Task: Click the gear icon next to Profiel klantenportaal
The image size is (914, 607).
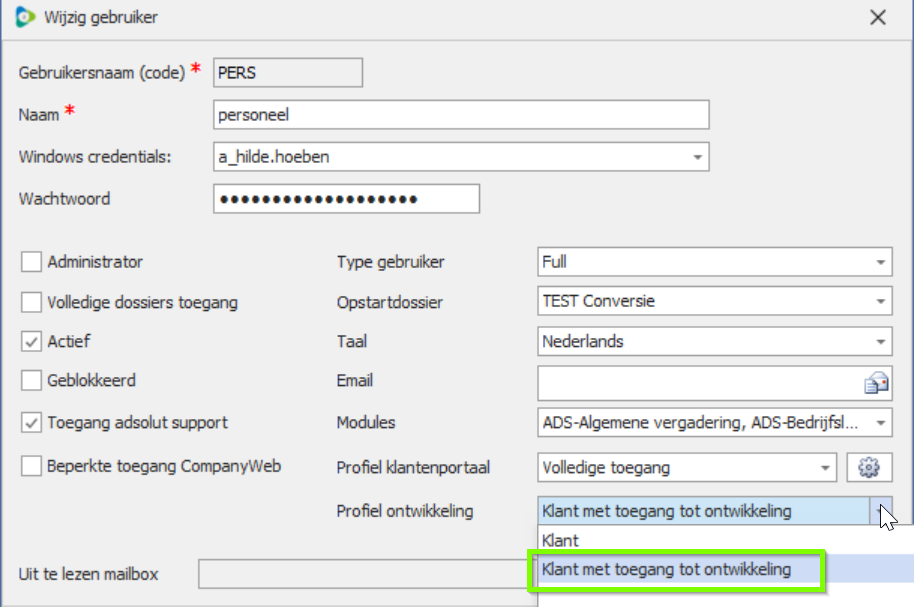Action: [868, 467]
